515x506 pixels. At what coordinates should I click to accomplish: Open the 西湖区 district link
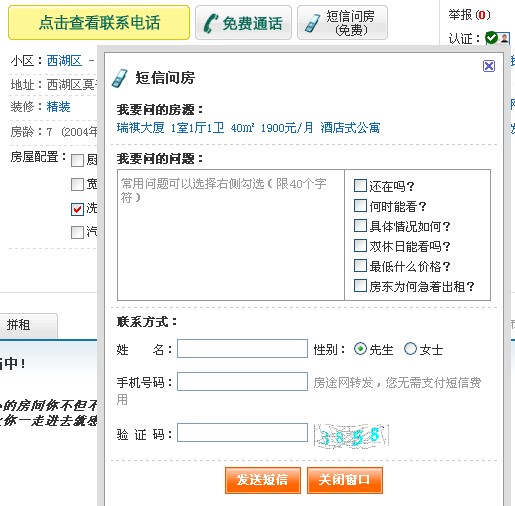[x=64, y=61]
